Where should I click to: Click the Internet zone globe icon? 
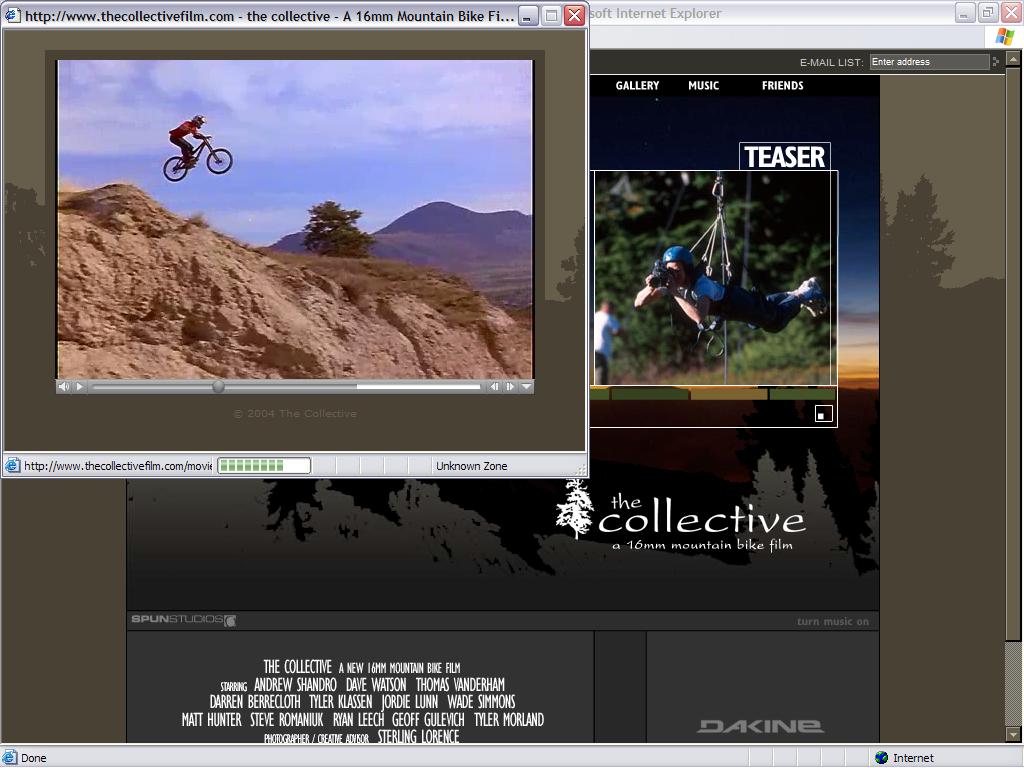(x=882, y=758)
